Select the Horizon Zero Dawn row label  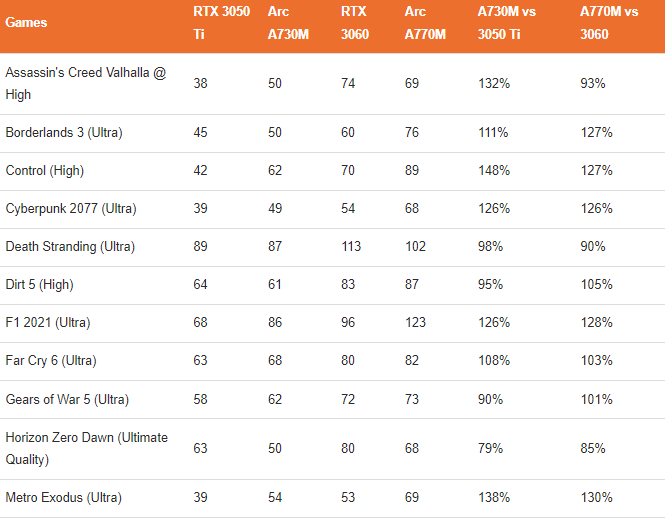[x=86, y=449]
